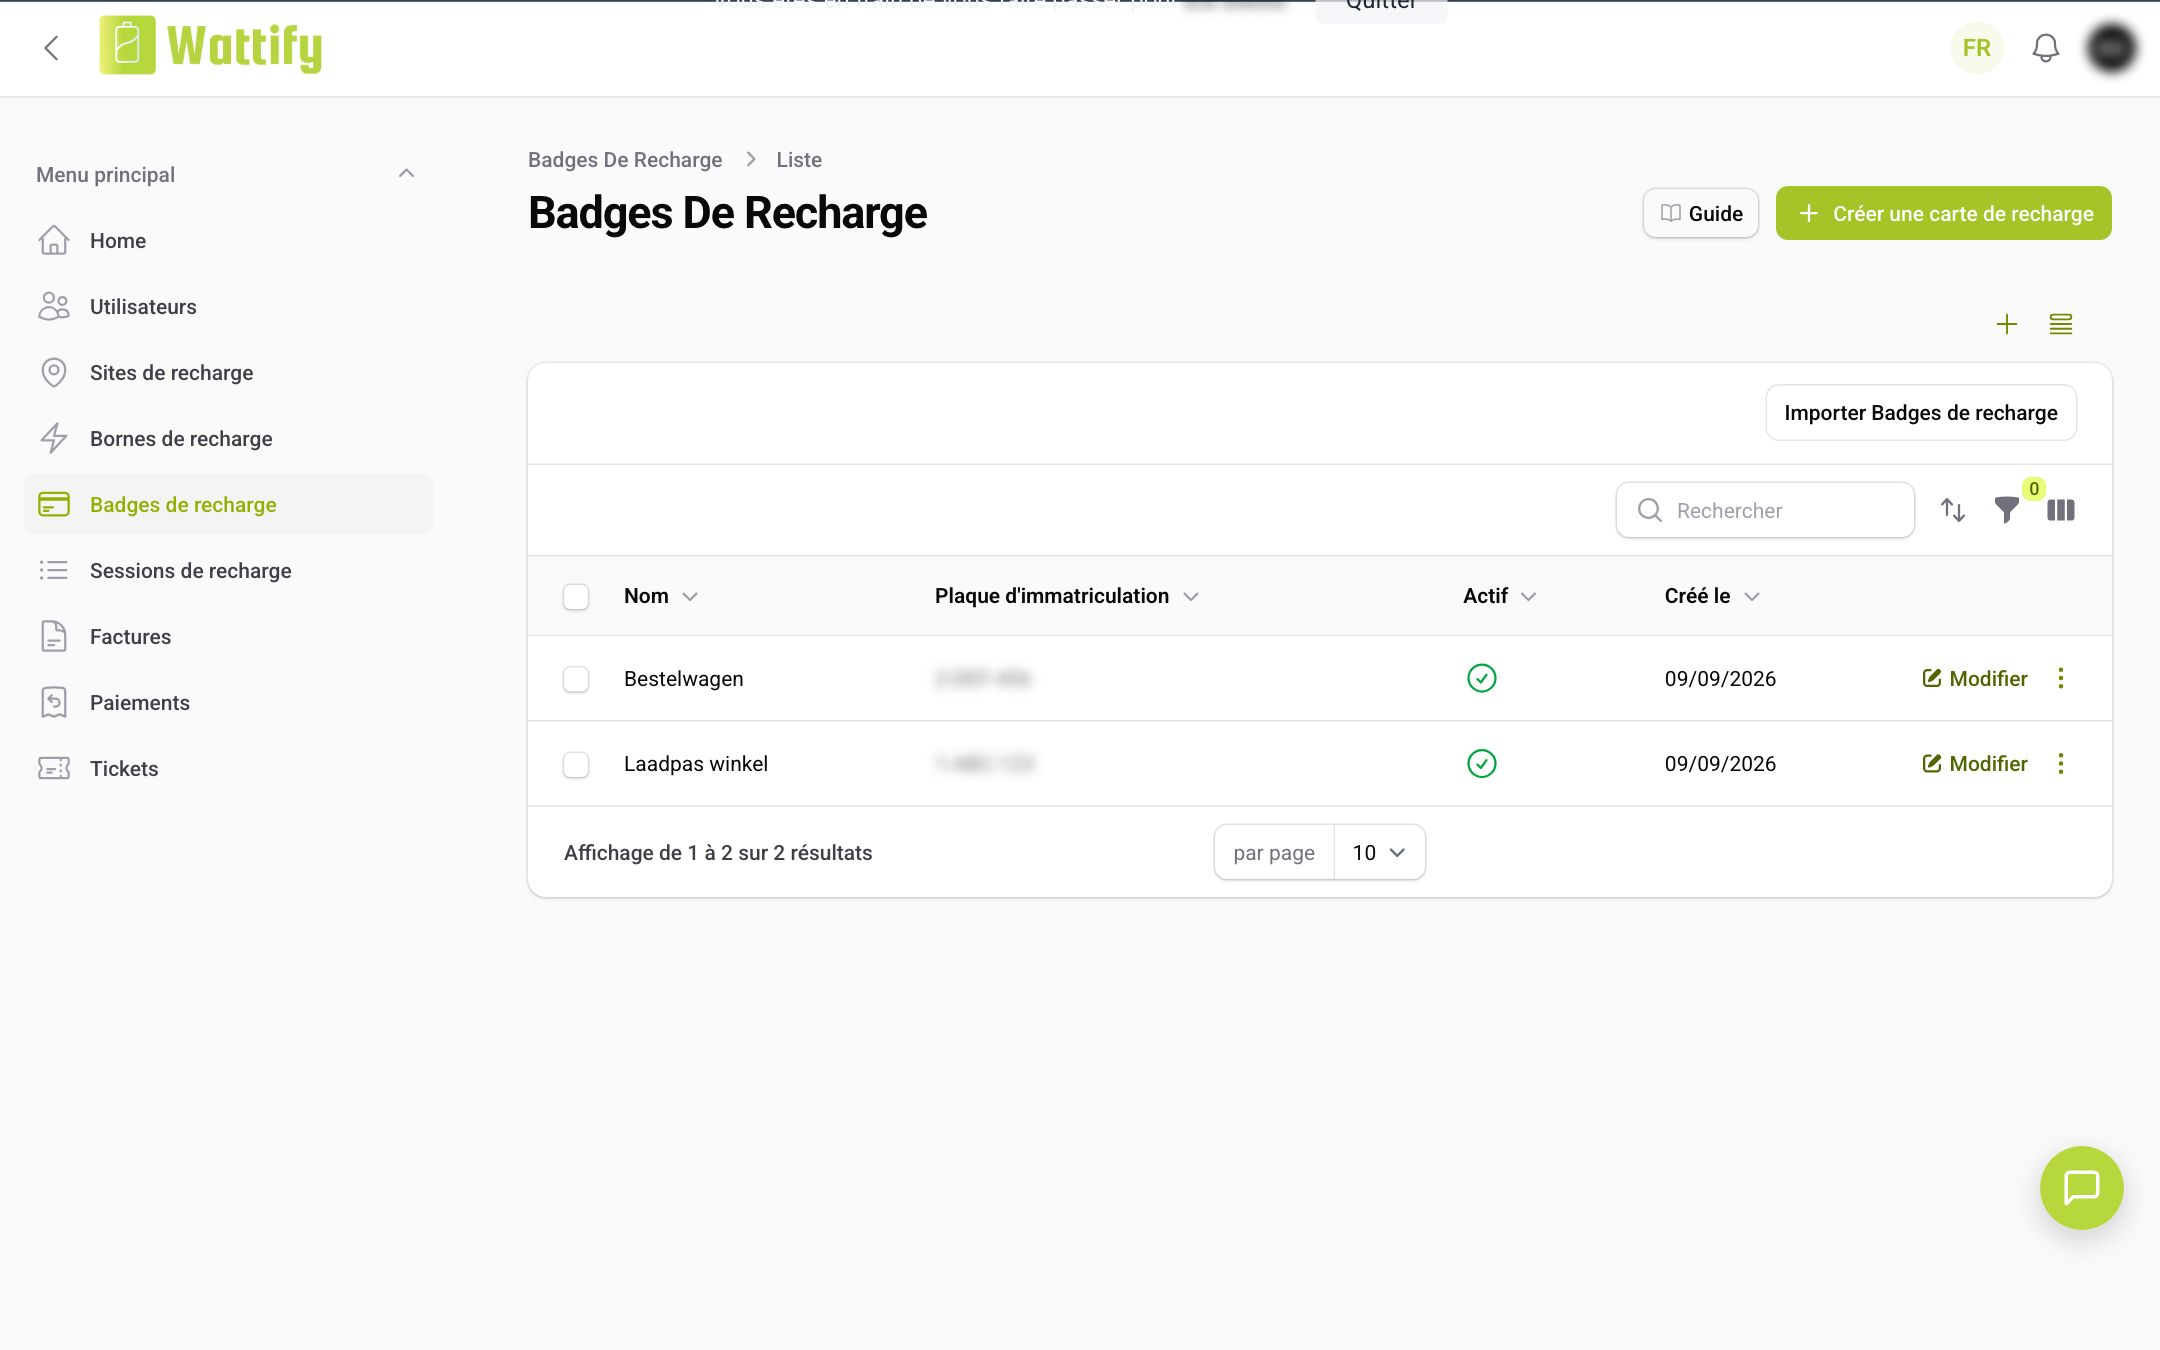Open the Guide

point(1700,213)
